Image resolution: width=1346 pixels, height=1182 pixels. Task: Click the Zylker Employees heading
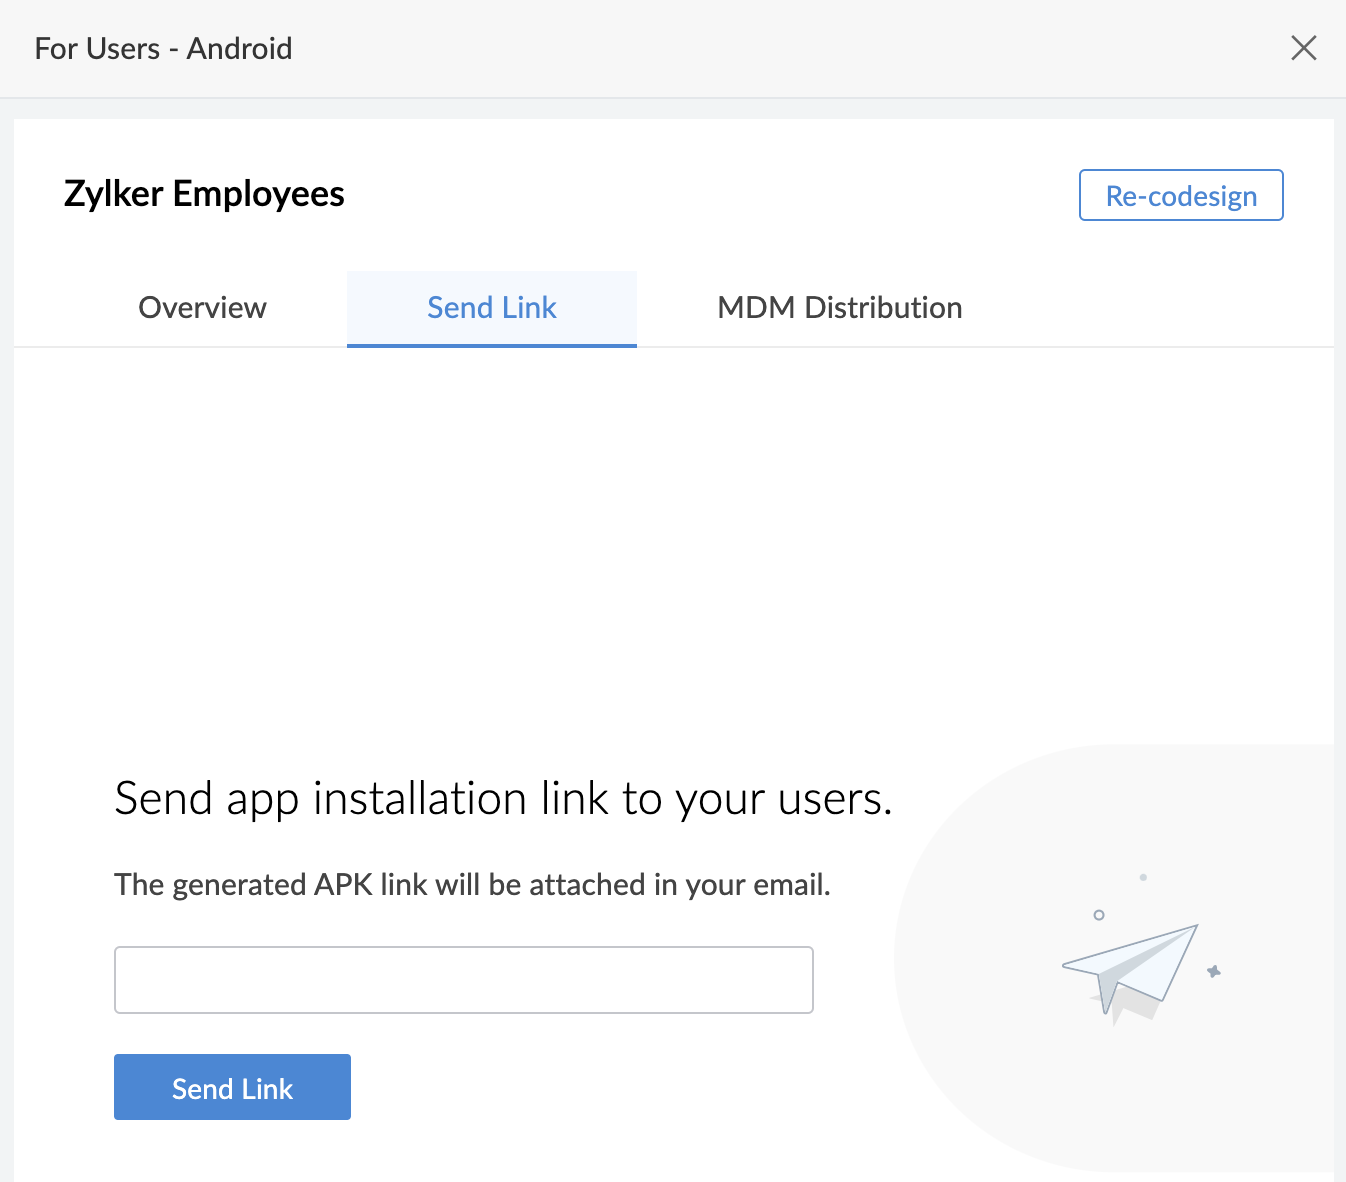[204, 193]
